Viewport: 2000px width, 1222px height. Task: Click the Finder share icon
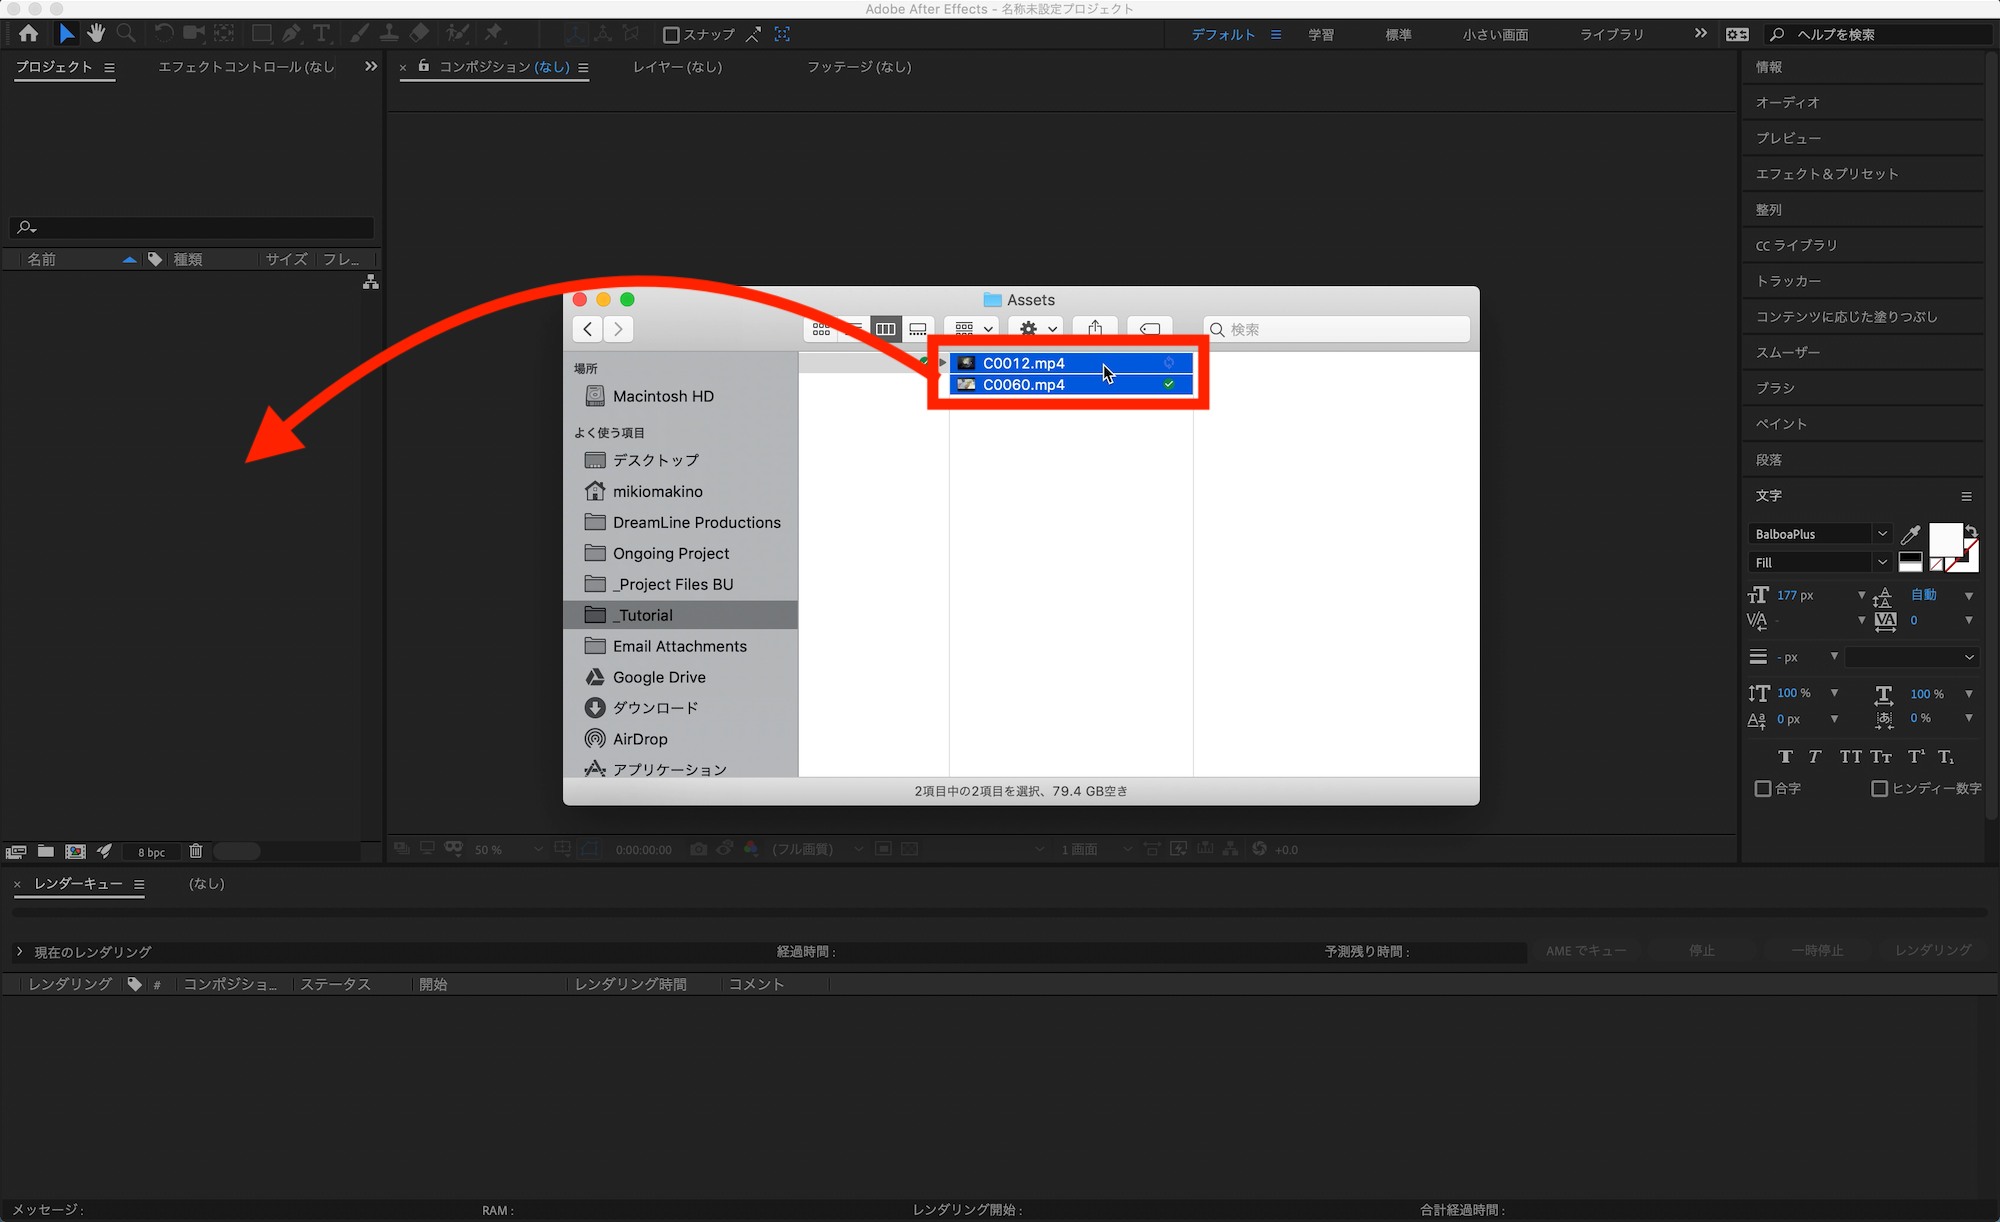point(1095,329)
